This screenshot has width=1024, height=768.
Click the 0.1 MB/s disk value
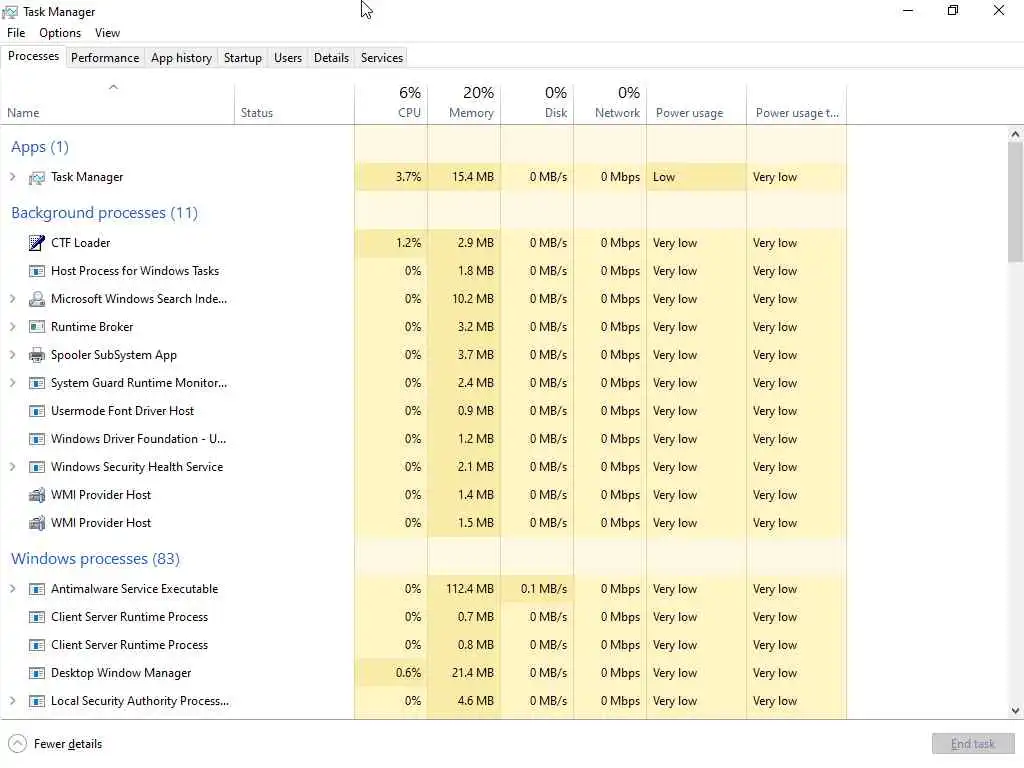tap(544, 589)
